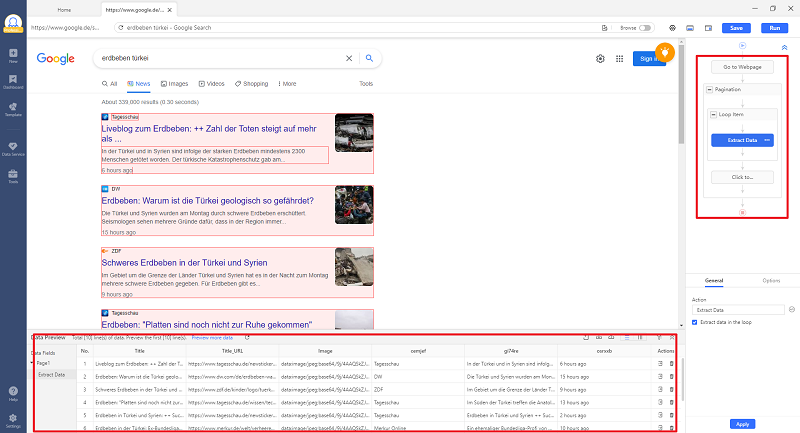Open the Liveblog zum Erdbeben headline
The image size is (800, 433).
[209, 134]
